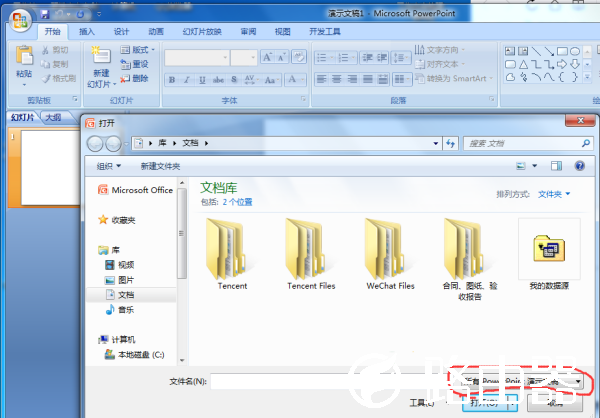Select Videos (视频) in navigation tree
This screenshot has height=418, width=600.
coord(119,265)
